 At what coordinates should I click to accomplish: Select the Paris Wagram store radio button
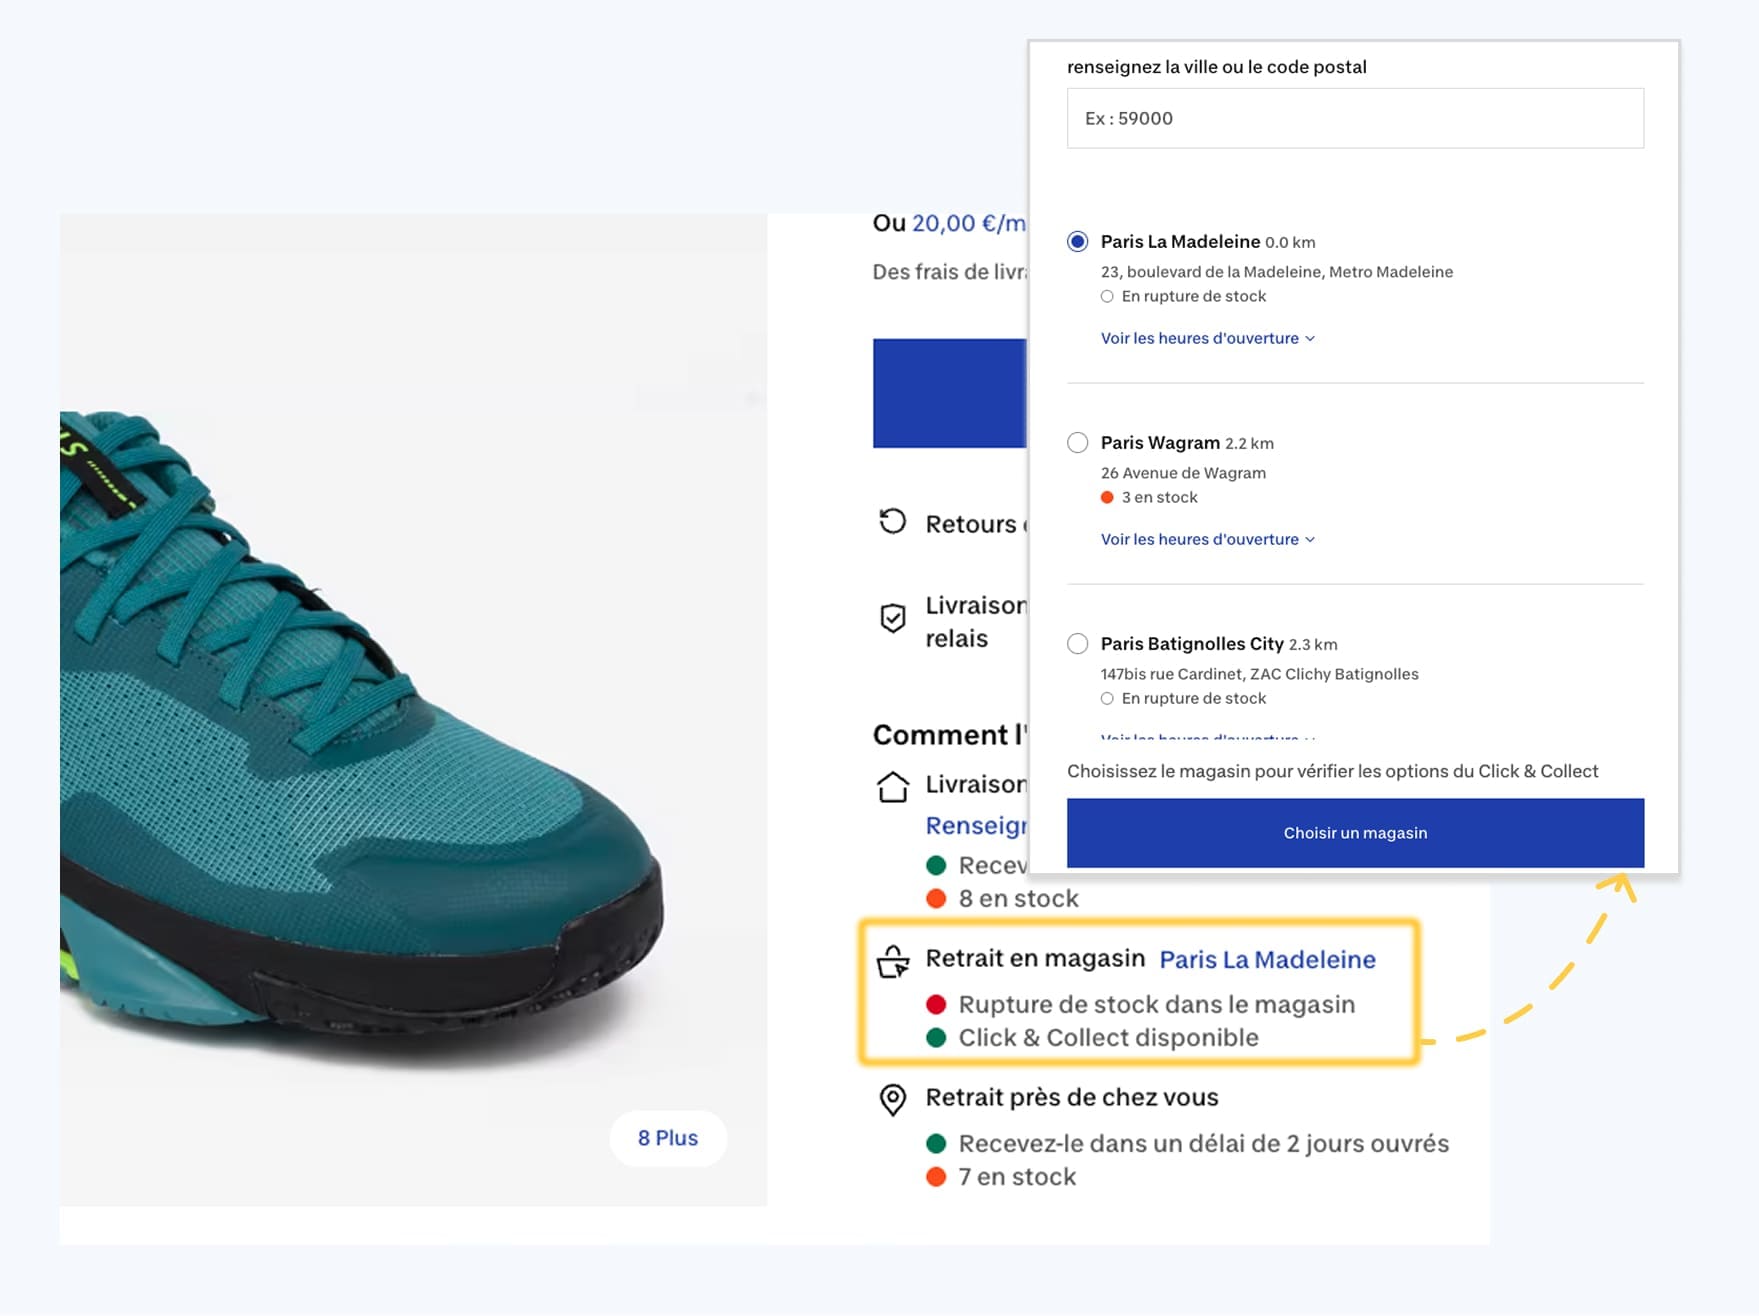(1077, 442)
